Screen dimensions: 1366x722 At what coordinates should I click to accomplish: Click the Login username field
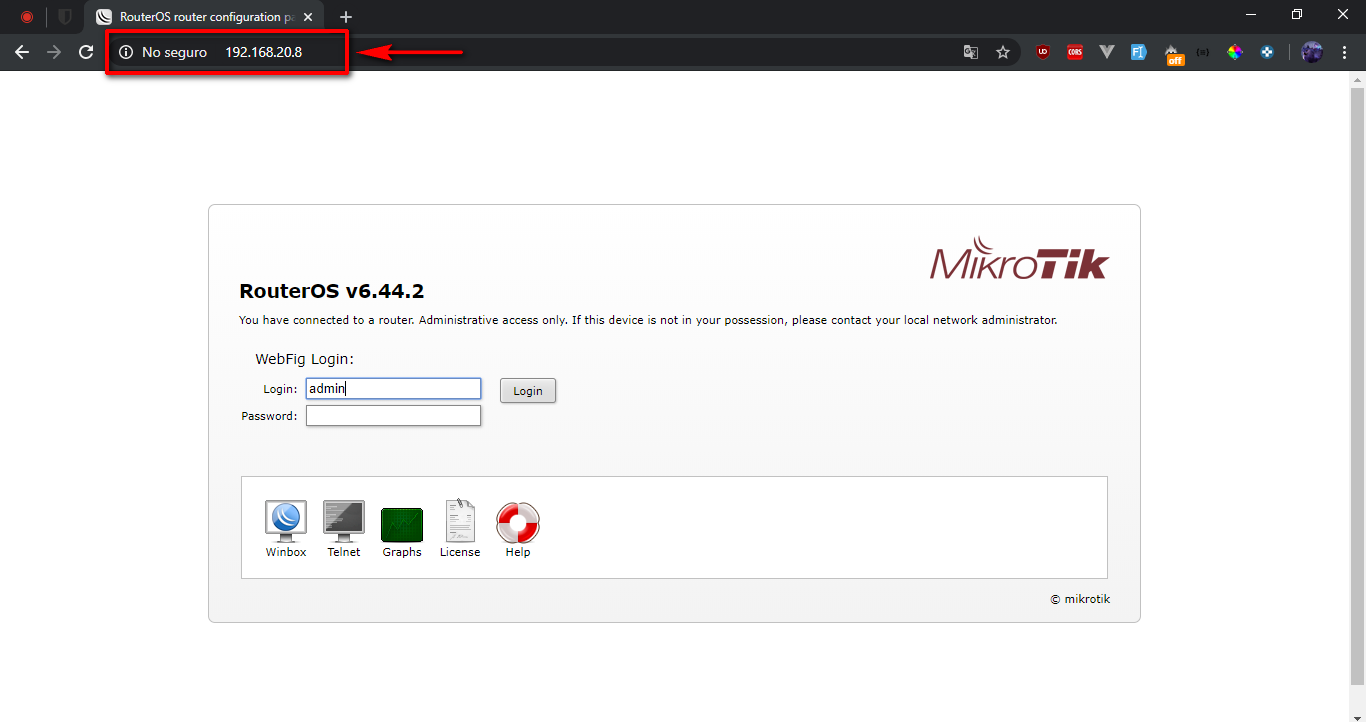click(393, 389)
